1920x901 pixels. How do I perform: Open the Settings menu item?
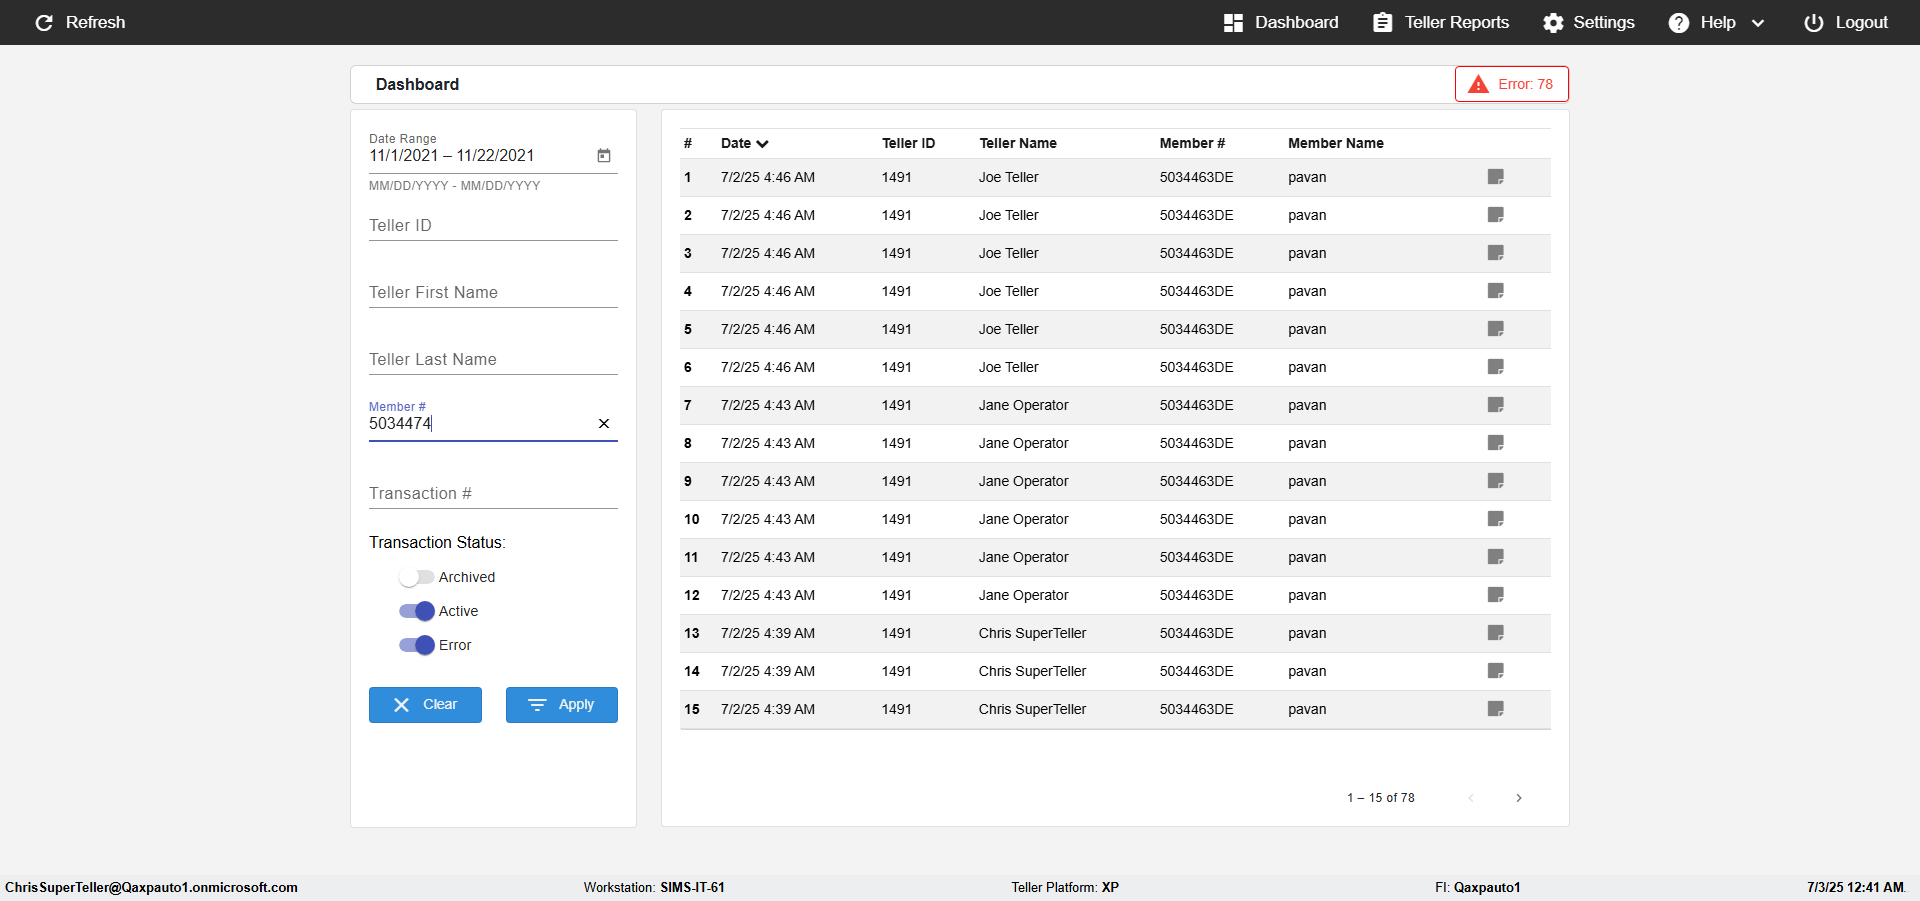point(1588,22)
